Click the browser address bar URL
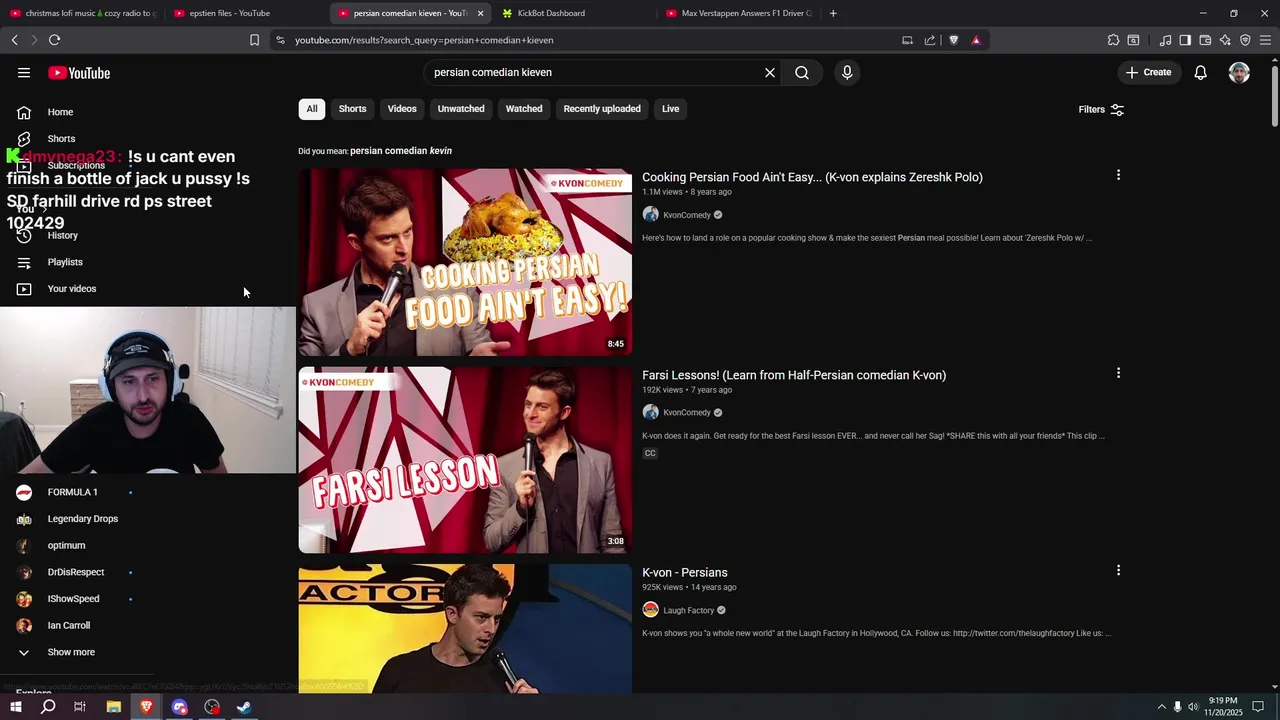 coord(424,40)
